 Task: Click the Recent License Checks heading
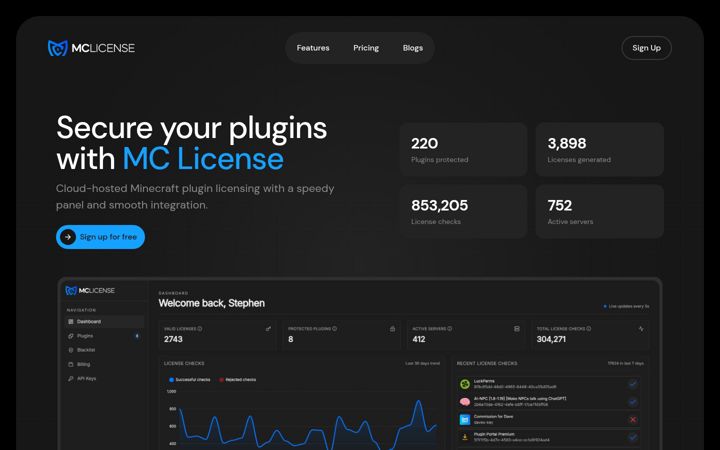click(x=487, y=363)
